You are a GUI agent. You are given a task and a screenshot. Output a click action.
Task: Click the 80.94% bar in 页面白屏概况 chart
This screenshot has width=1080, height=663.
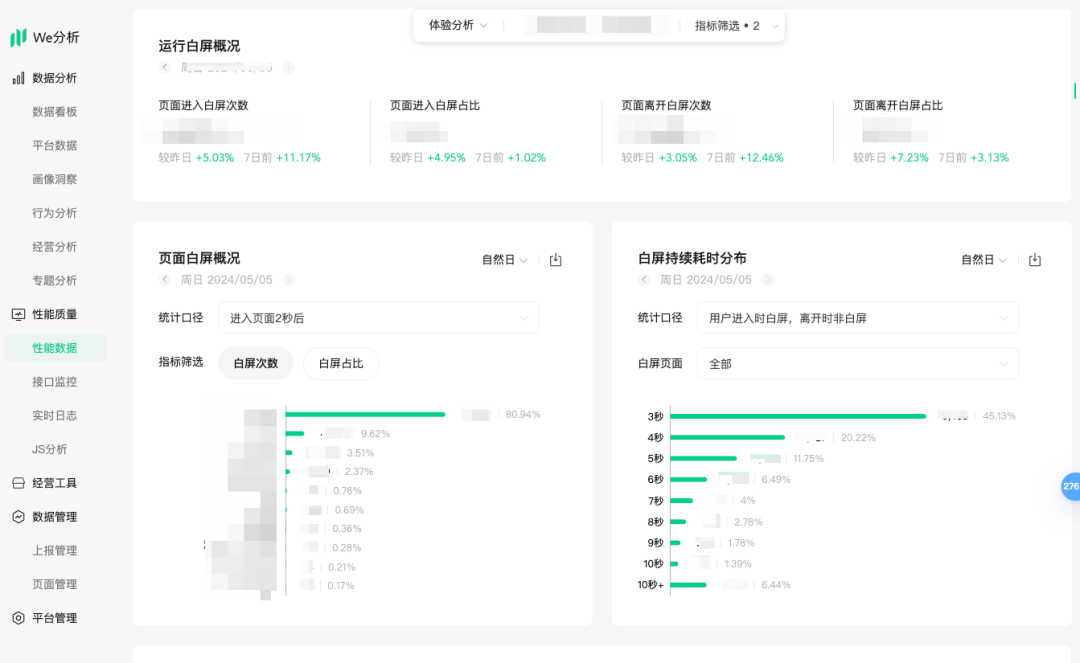365,414
